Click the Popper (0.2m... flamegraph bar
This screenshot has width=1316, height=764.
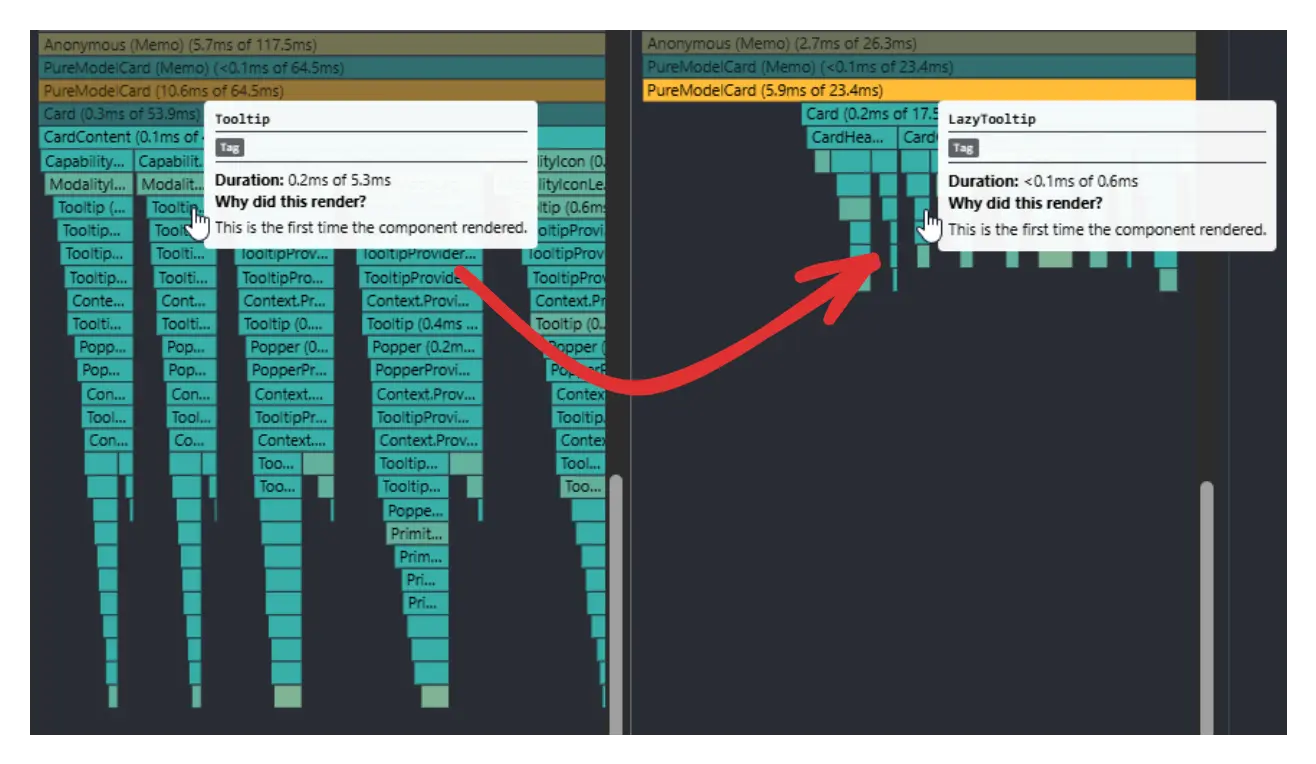coord(427,347)
